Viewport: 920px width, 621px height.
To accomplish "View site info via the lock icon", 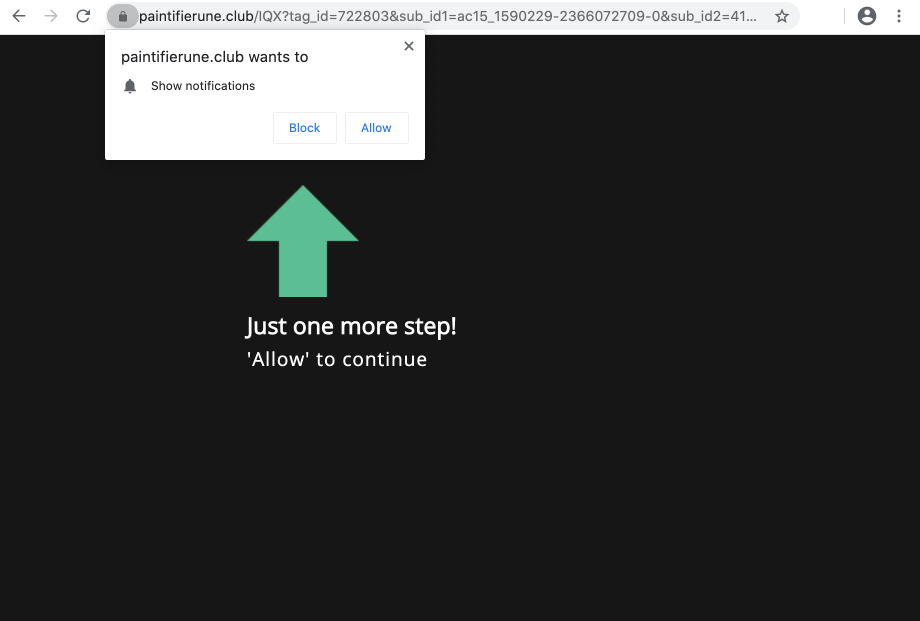I will tap(122, 16).
